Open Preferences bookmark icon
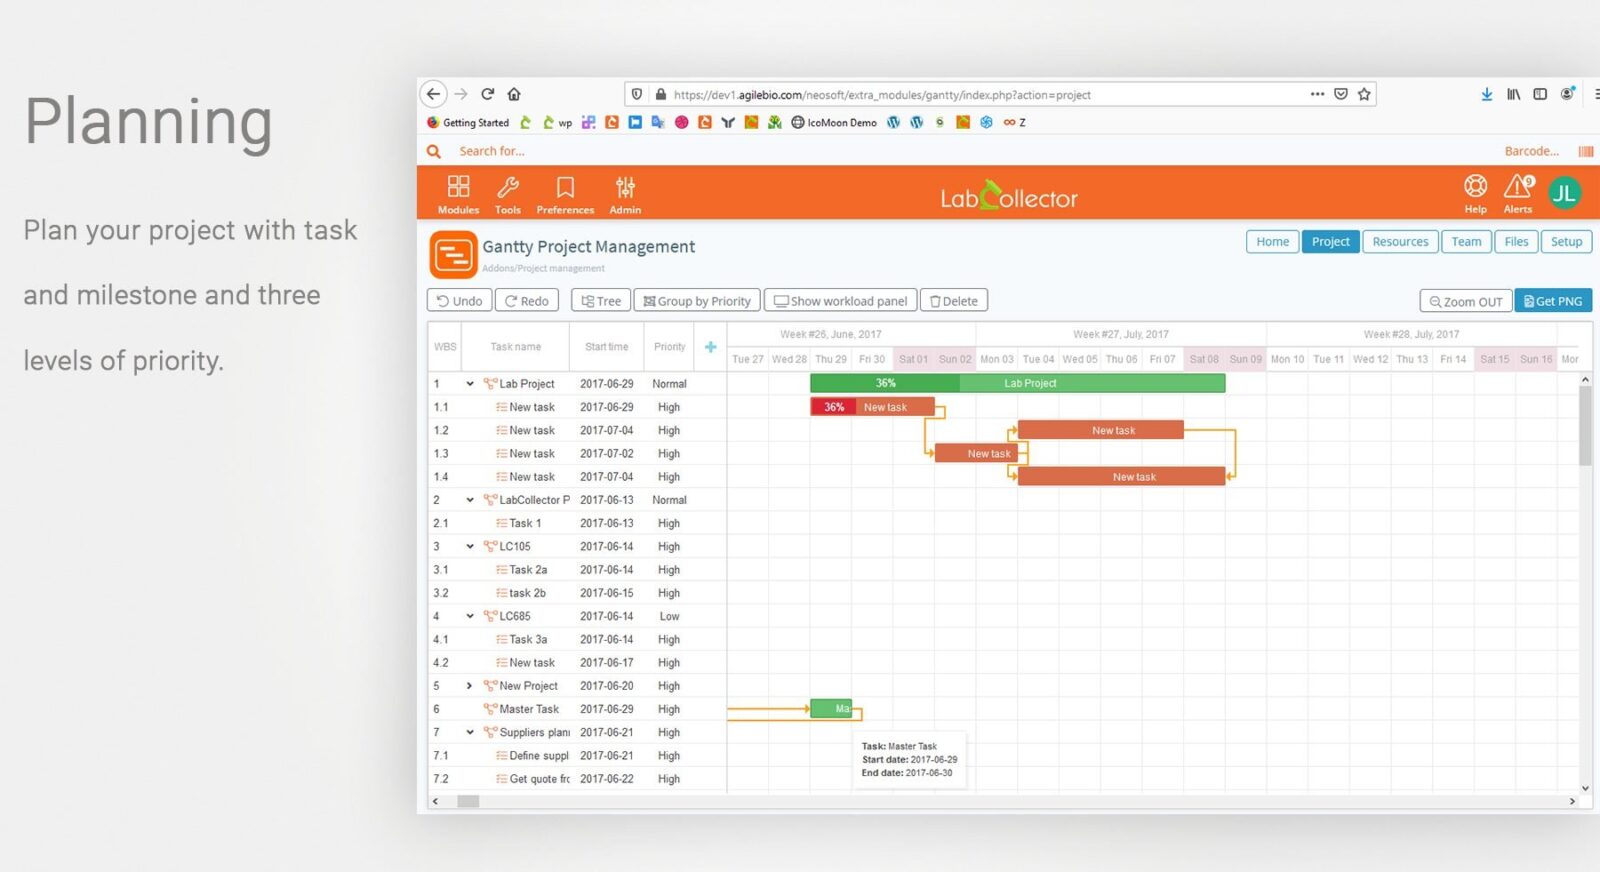Viewport: 1600px width, 872px height. (x=565, y=187)
